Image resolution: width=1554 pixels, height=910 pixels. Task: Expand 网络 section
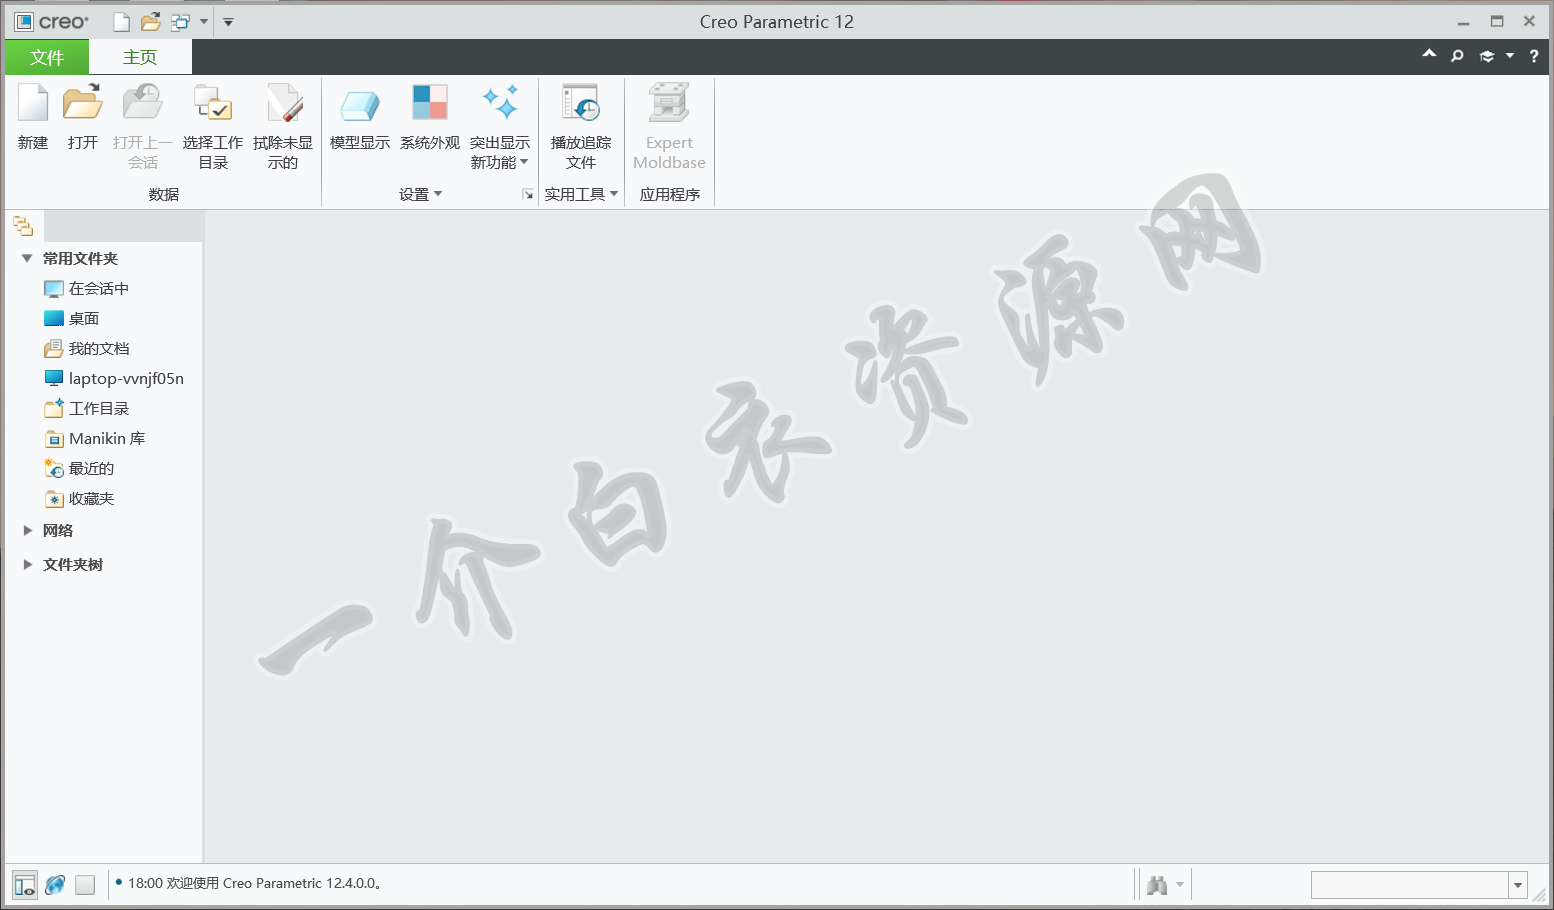click(x=27, y=530)
